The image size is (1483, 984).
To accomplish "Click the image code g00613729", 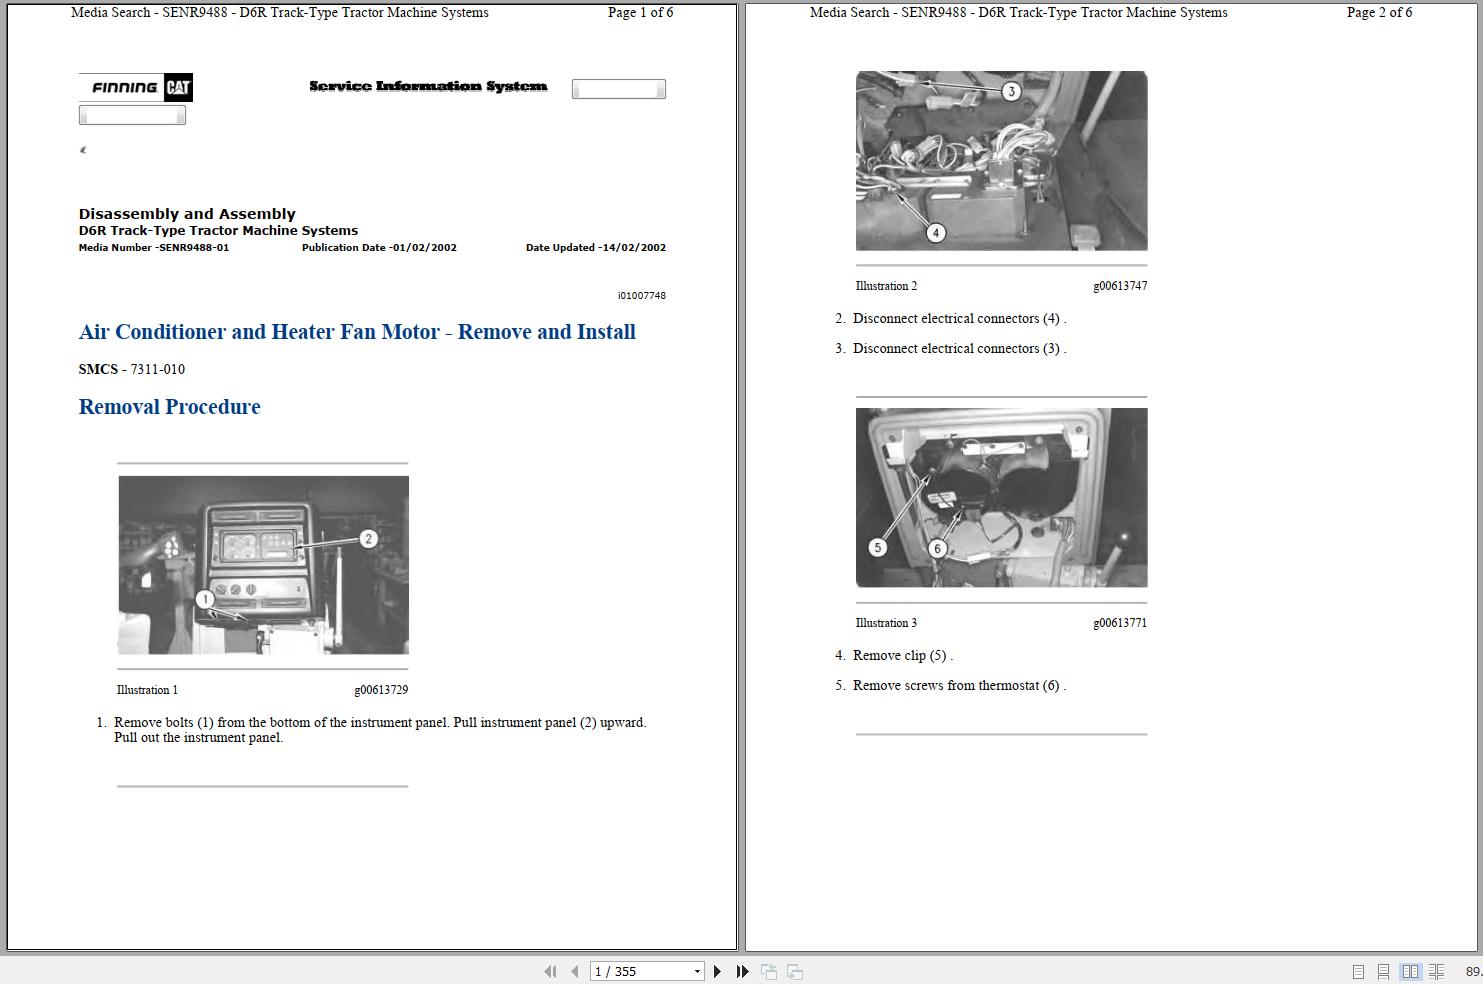I will pyautogui.click(x=381, y=690).
